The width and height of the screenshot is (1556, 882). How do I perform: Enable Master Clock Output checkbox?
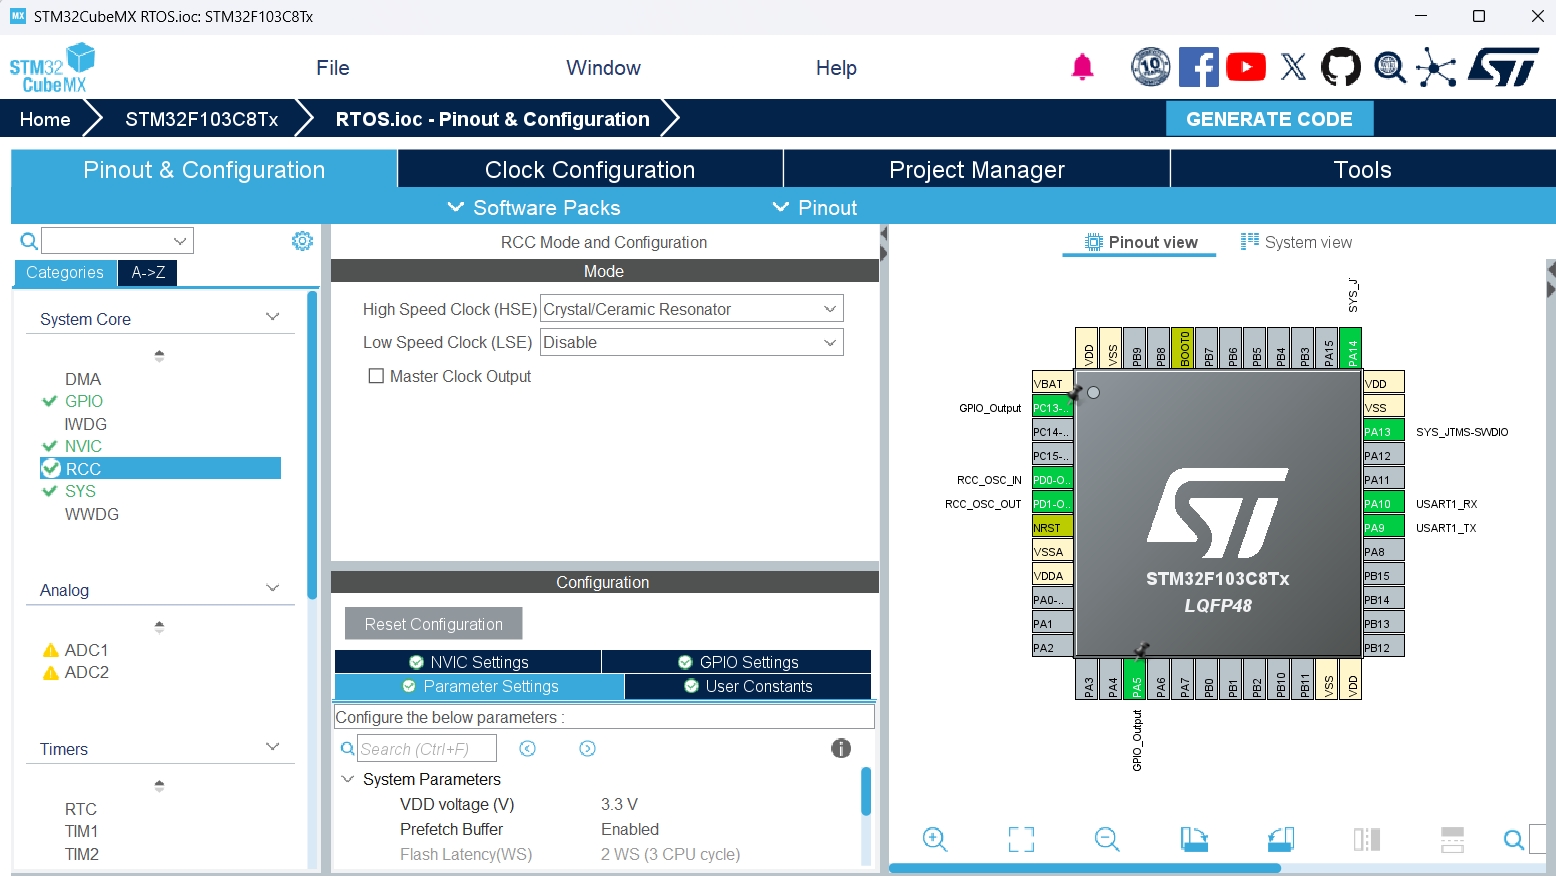[376, 376]
